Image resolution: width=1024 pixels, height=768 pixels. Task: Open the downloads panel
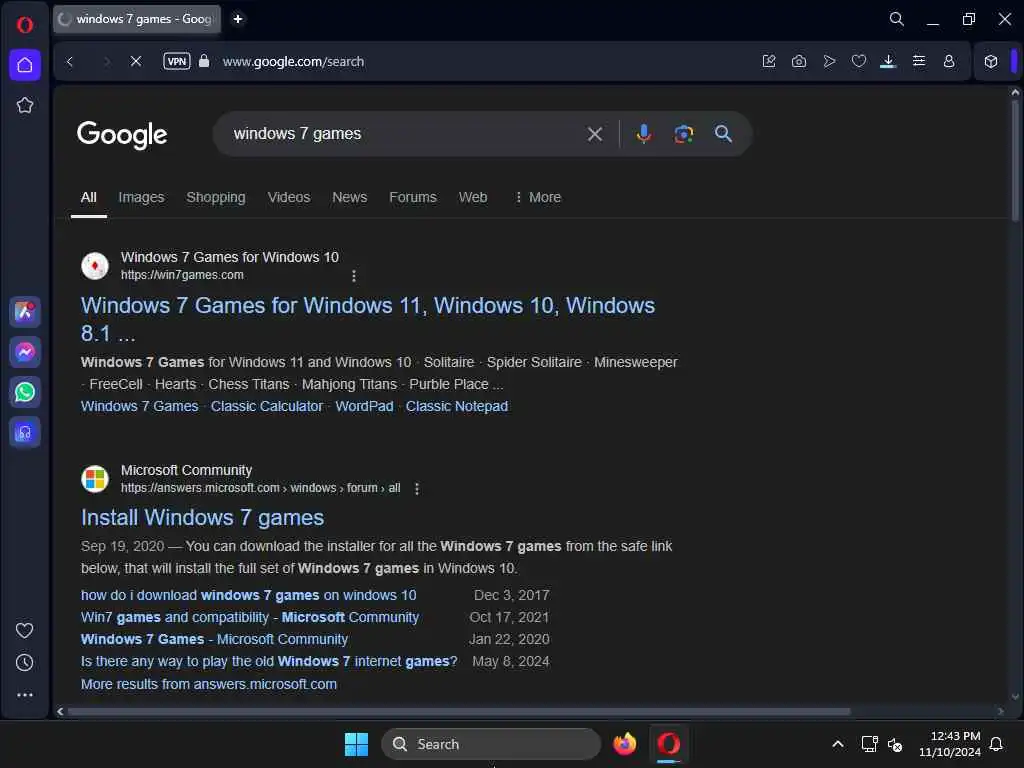(x=888, y=61)
